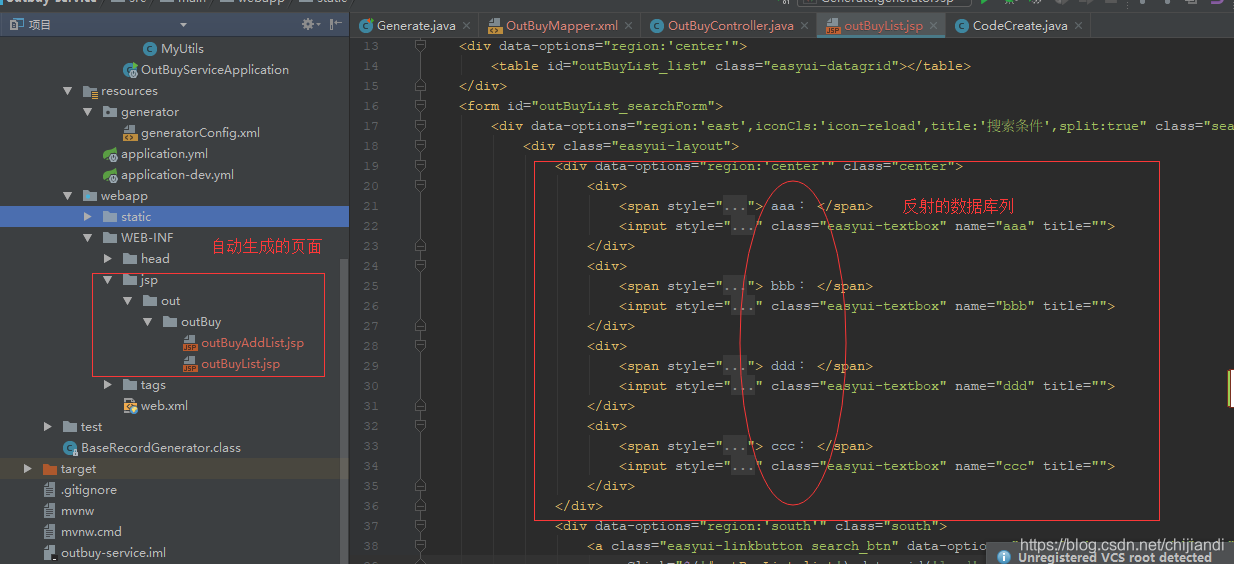Screen dimensions: 1234x564
Task: Select OutBuyServiceApplication in project tree
Action: [215, 70]
